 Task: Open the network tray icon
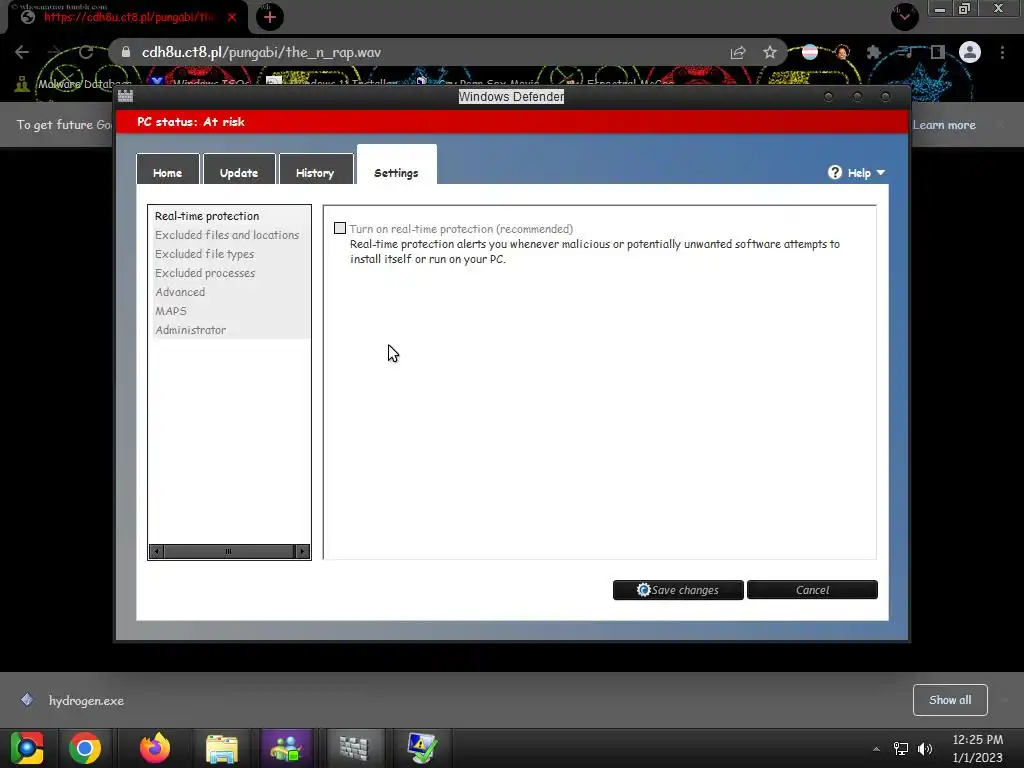901,749
